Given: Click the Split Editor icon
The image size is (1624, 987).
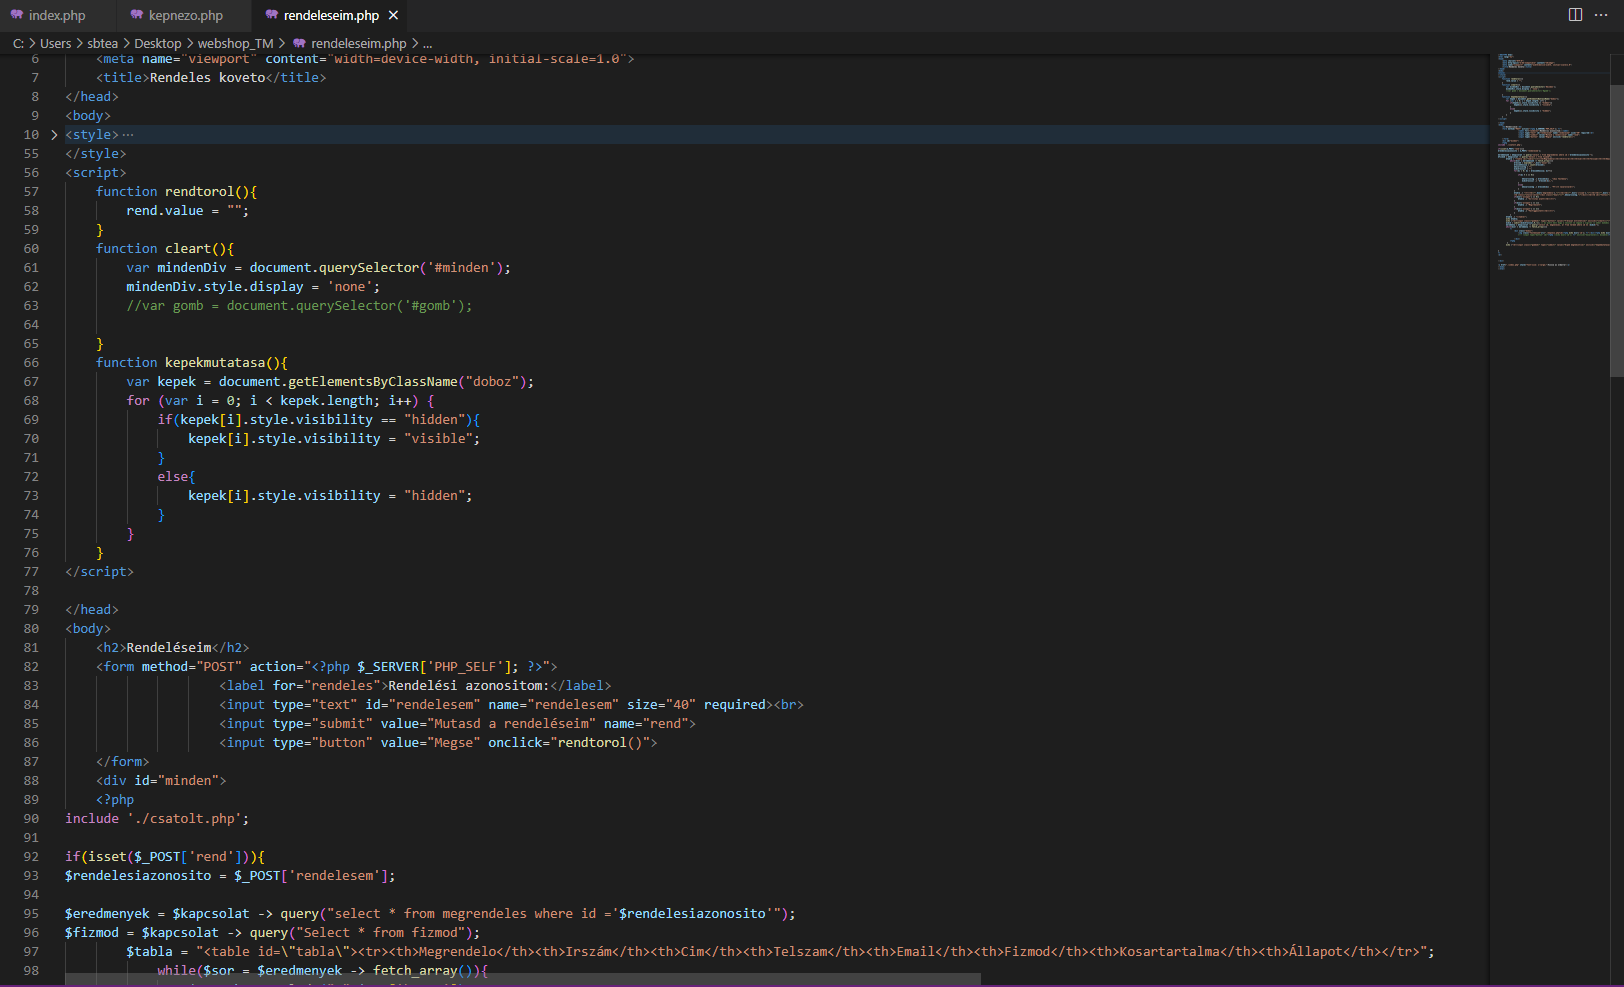Looking at the screenshot, I should coord(1575,15).
